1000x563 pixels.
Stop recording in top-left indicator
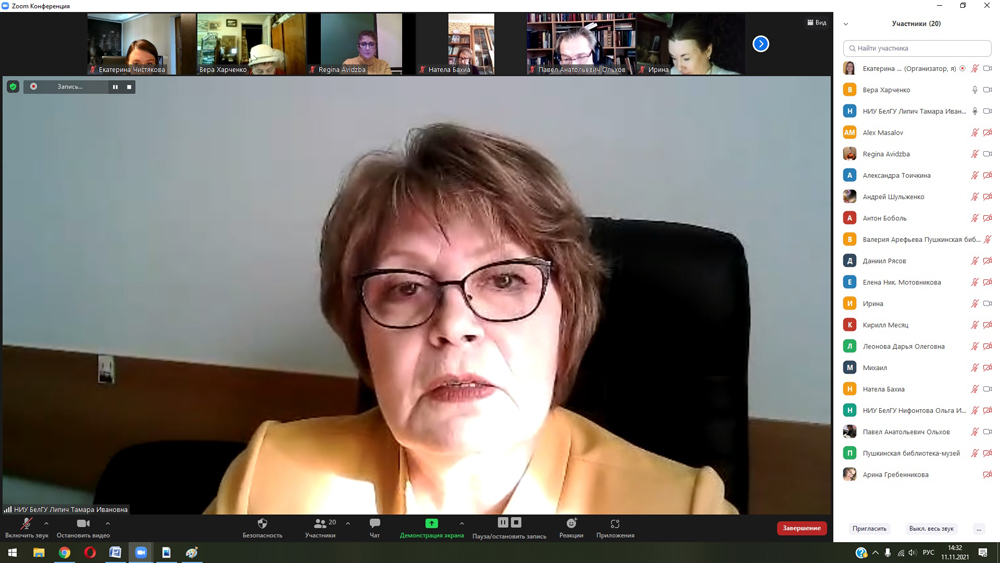coord(129,87)
